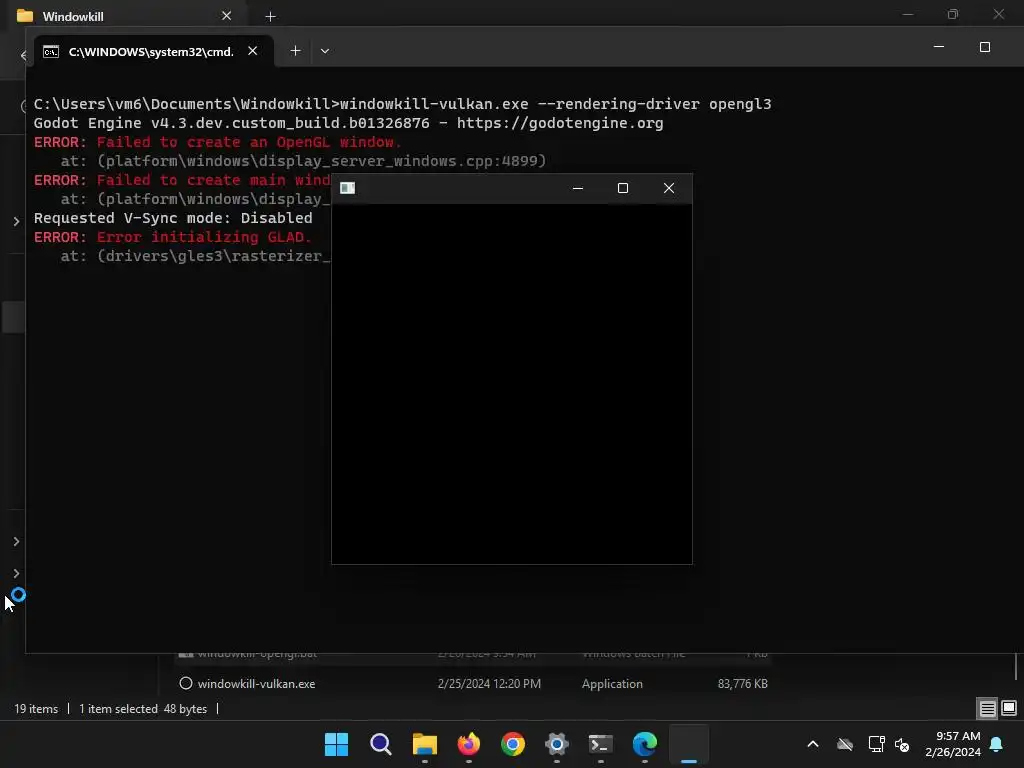Open network status tray icon
The width and height of the screenshot is (1024, 768).
click(876, 744)
